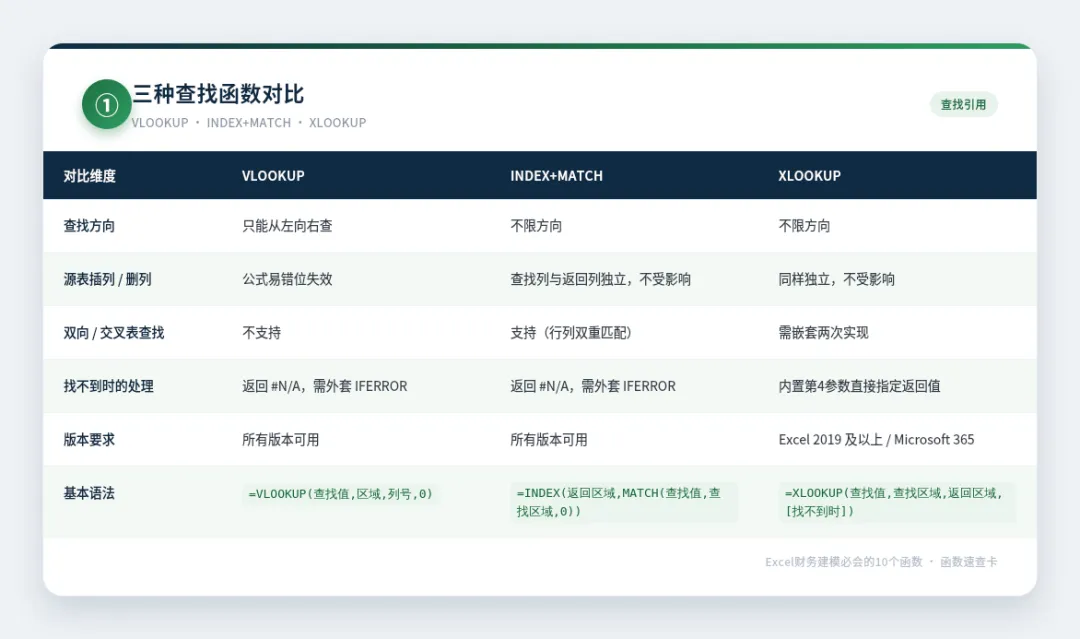The width and height of the screenshot is (1080, 639).
Task: Click the cell 支持（行列双重匹配）
Action: [x=571, y=333]
